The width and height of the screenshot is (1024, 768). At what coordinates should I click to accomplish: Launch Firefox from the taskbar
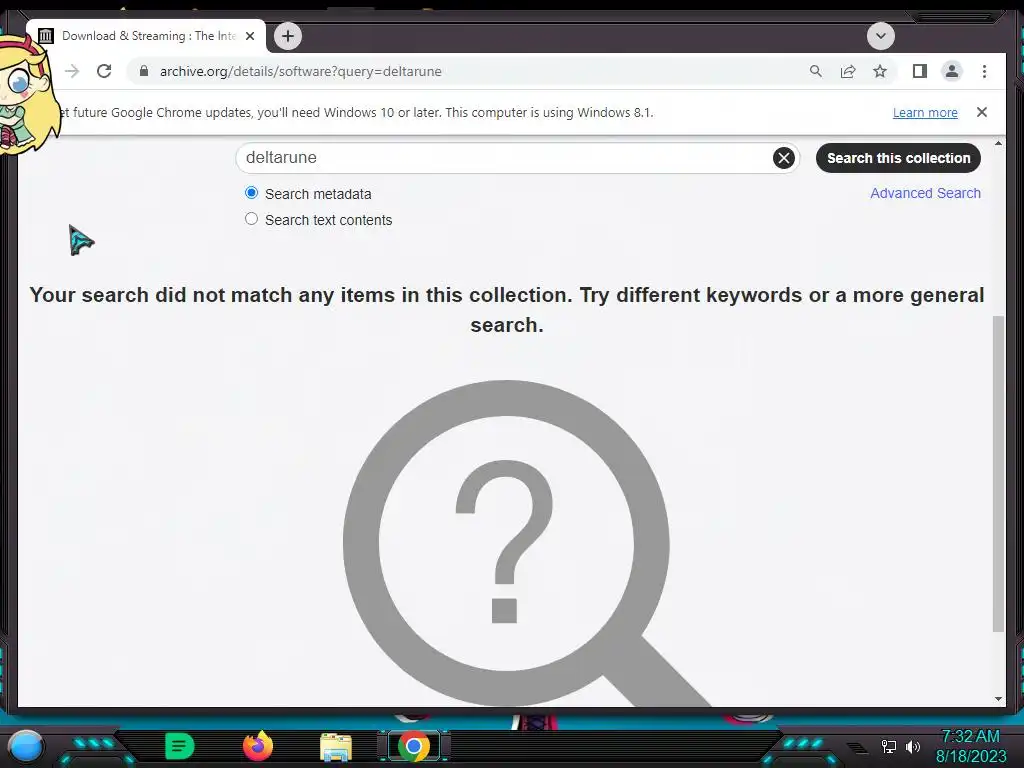coord(258,746)
